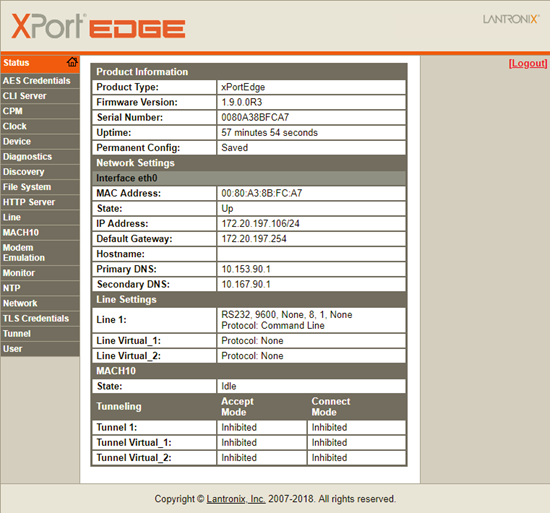550x513 pixels.
Task: Click the Line 1 RS232 settings value
Action: [311, 320]
